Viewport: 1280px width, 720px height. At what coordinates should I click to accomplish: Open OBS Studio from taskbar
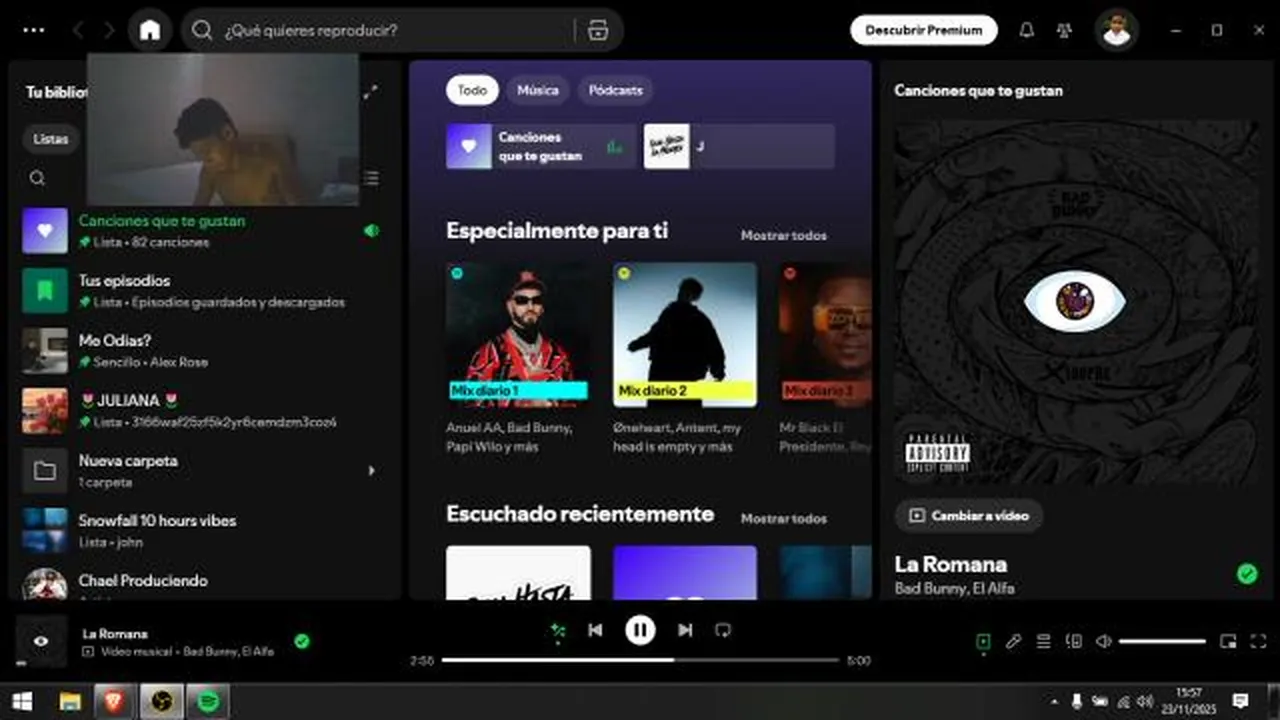pyautogui.click(x=160, y=702)
